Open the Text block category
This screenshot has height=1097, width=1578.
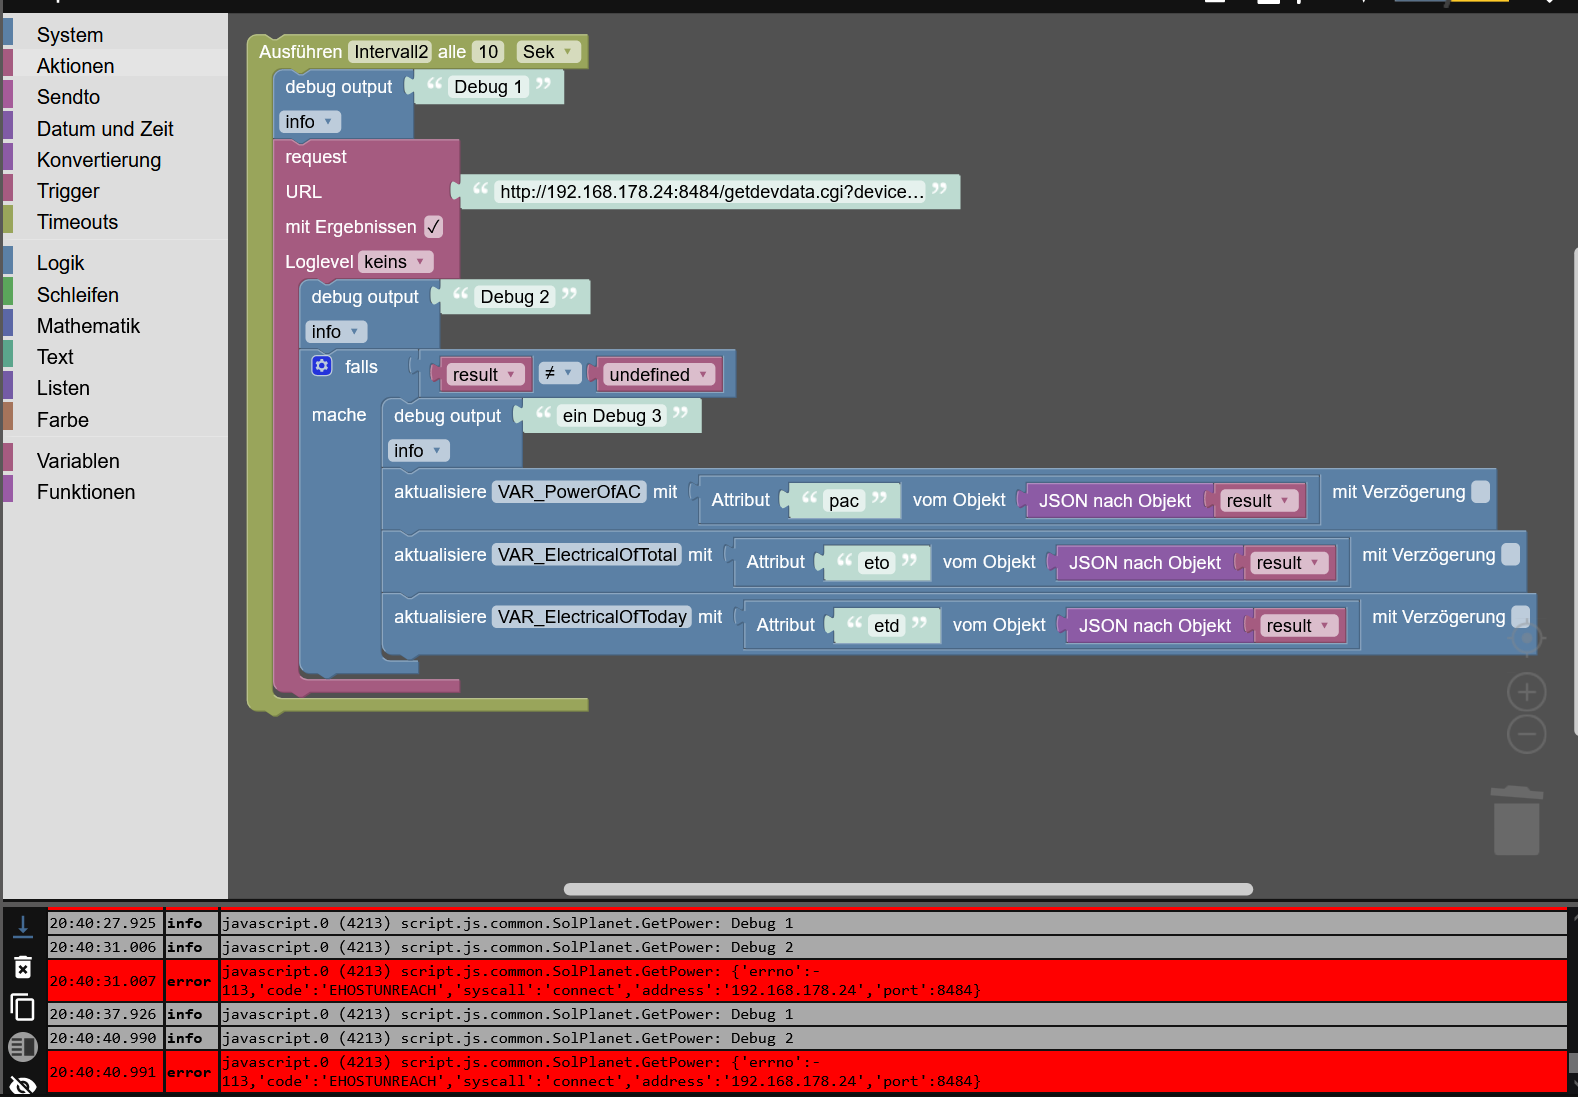[115, 357]
